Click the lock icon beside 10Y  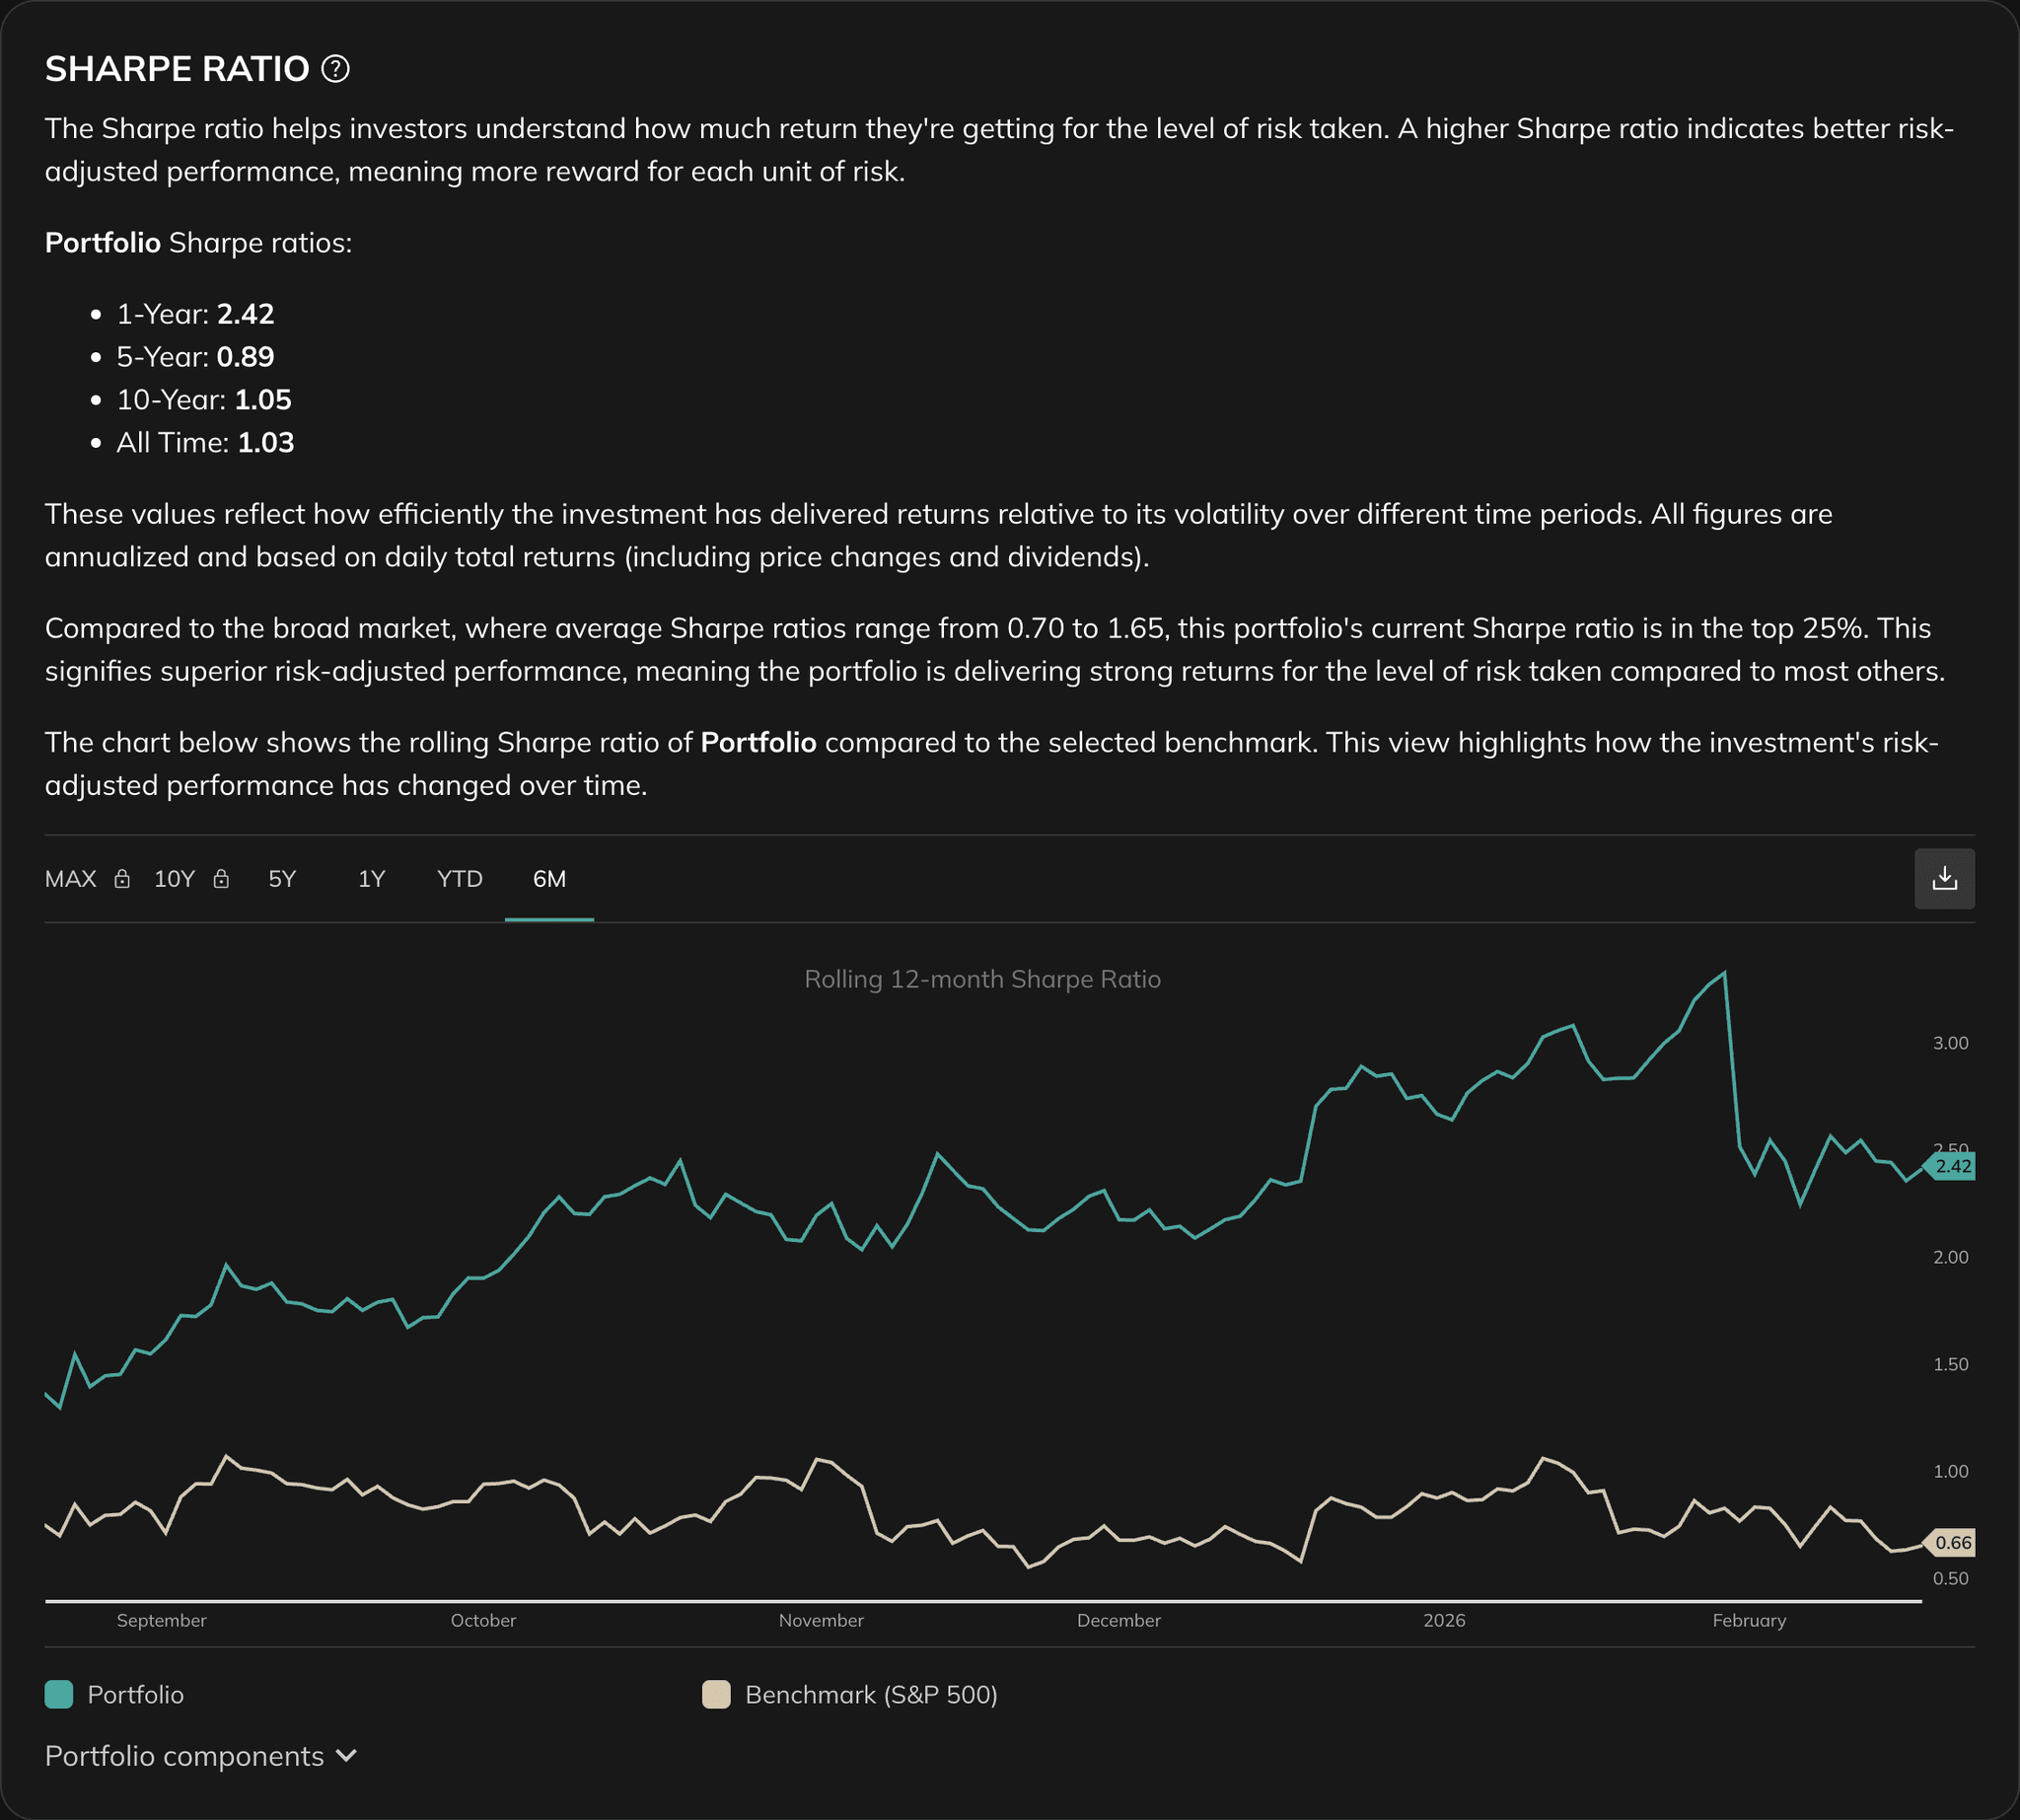221,879
